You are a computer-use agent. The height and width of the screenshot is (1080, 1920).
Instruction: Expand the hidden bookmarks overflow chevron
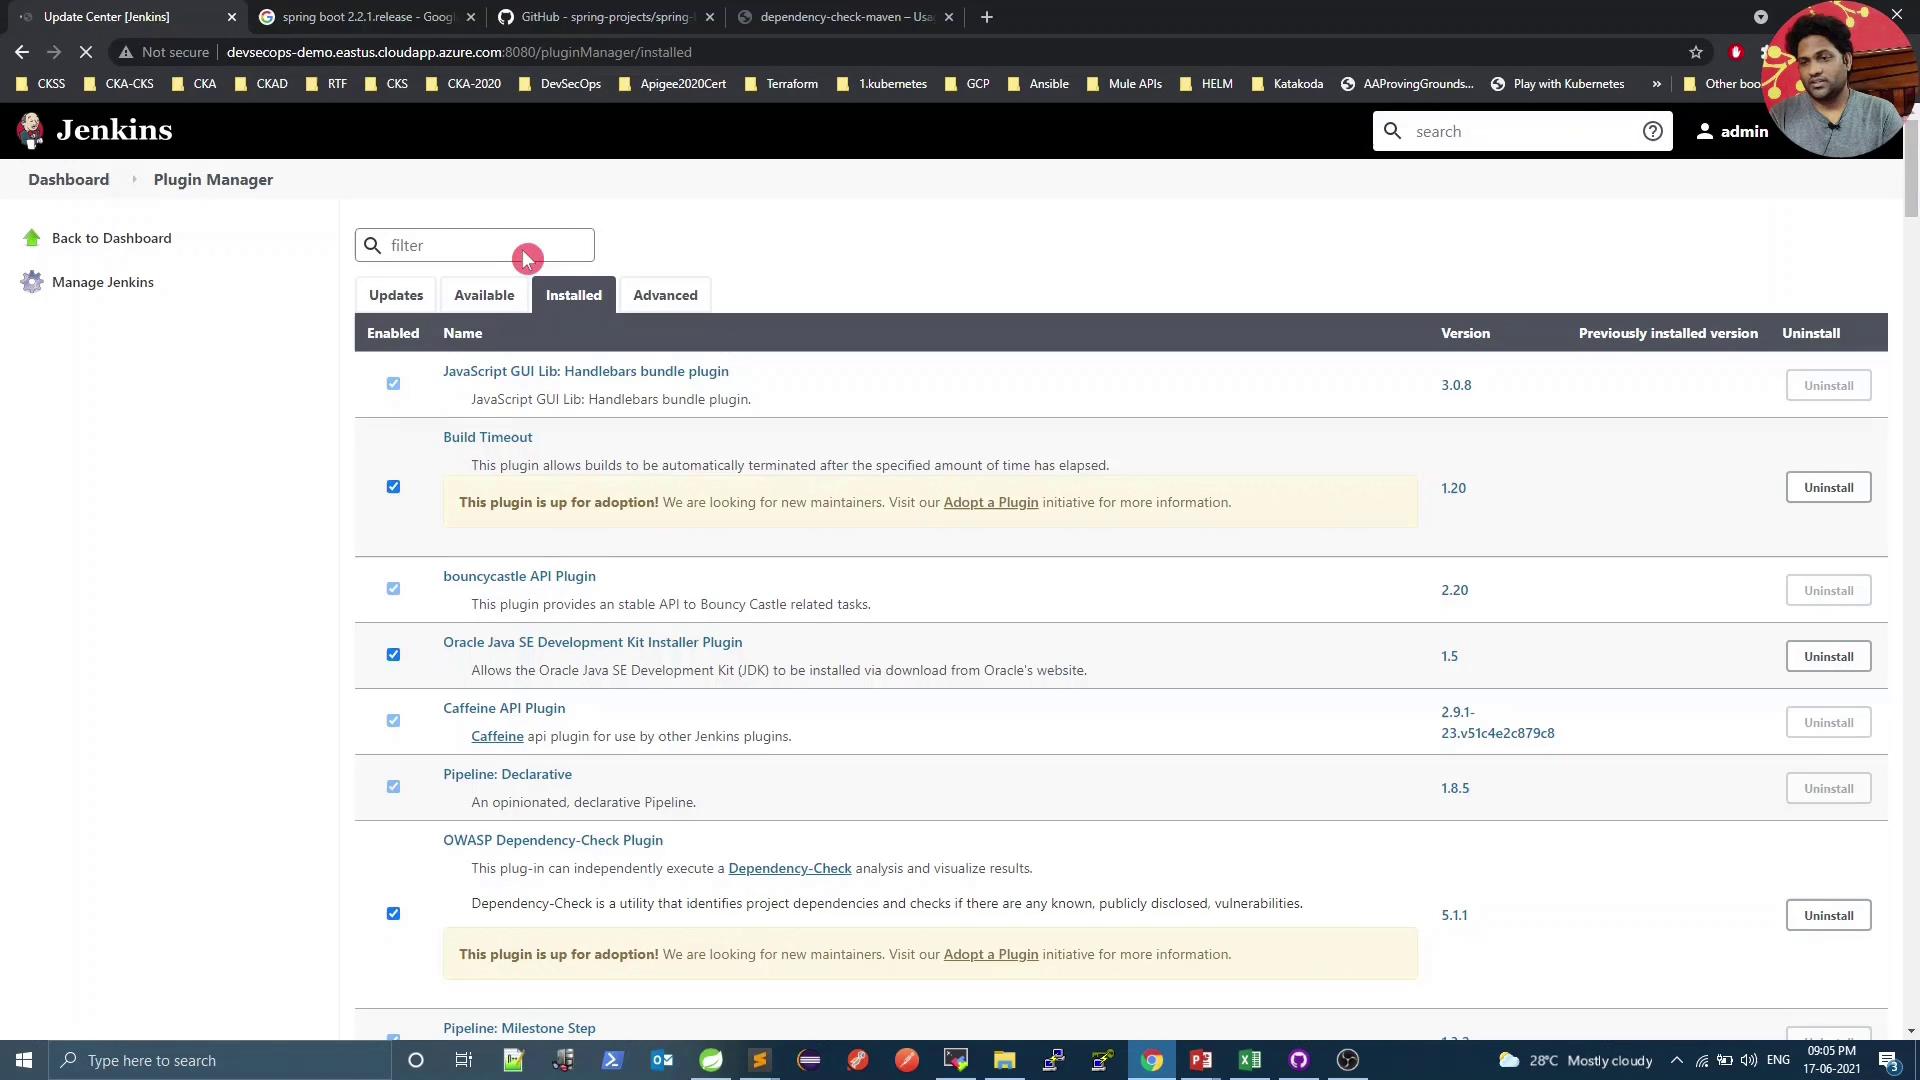(1656, 84)
